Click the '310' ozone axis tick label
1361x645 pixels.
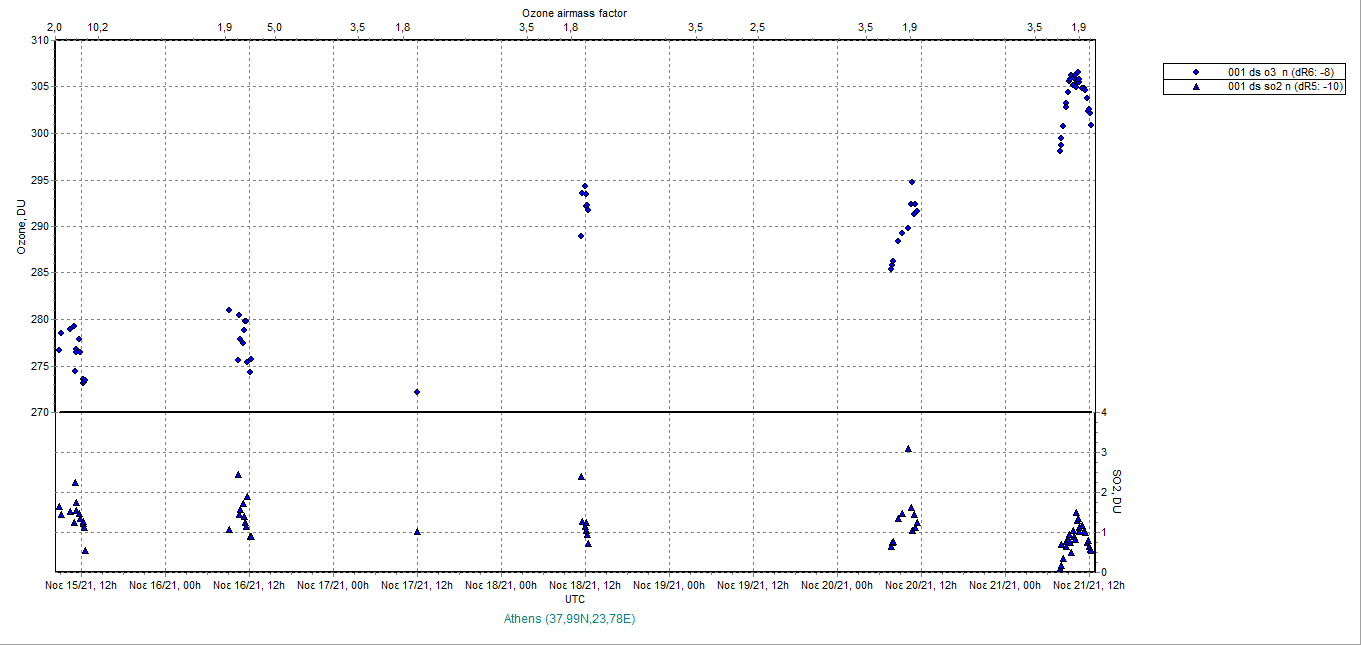click(39, 40)
